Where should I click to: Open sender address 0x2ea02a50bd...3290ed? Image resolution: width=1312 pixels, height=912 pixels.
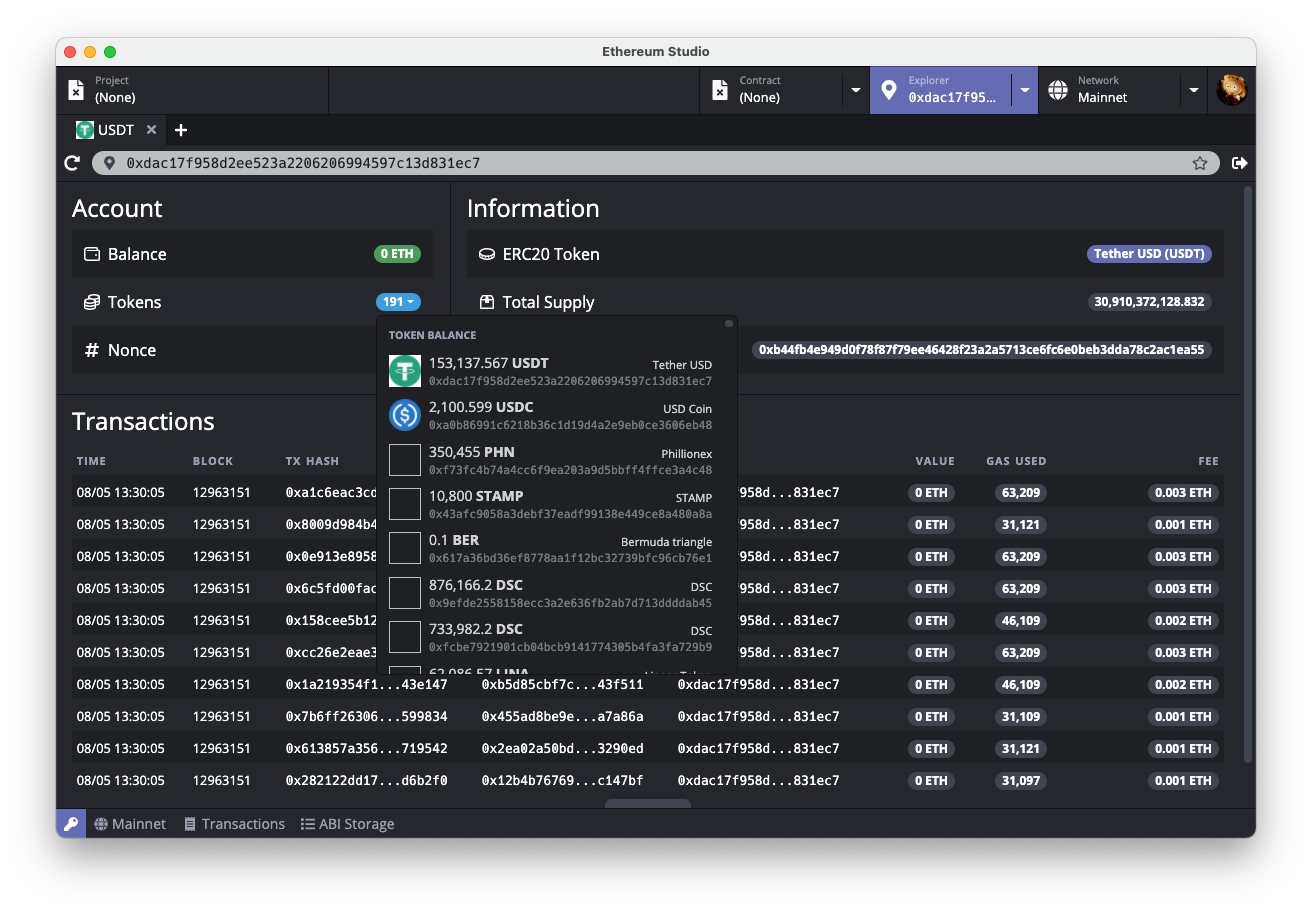562,749
